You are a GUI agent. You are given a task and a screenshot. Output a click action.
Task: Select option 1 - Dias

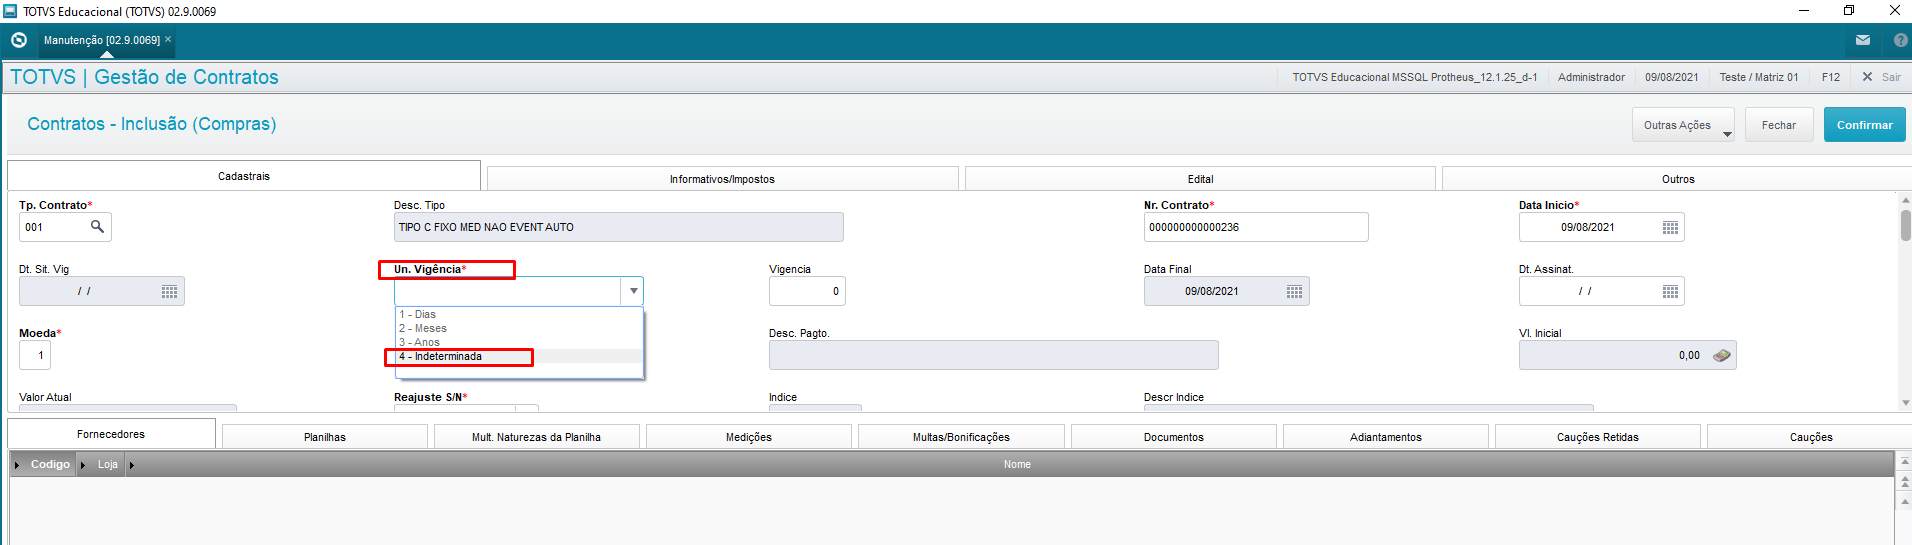point(519,314)
